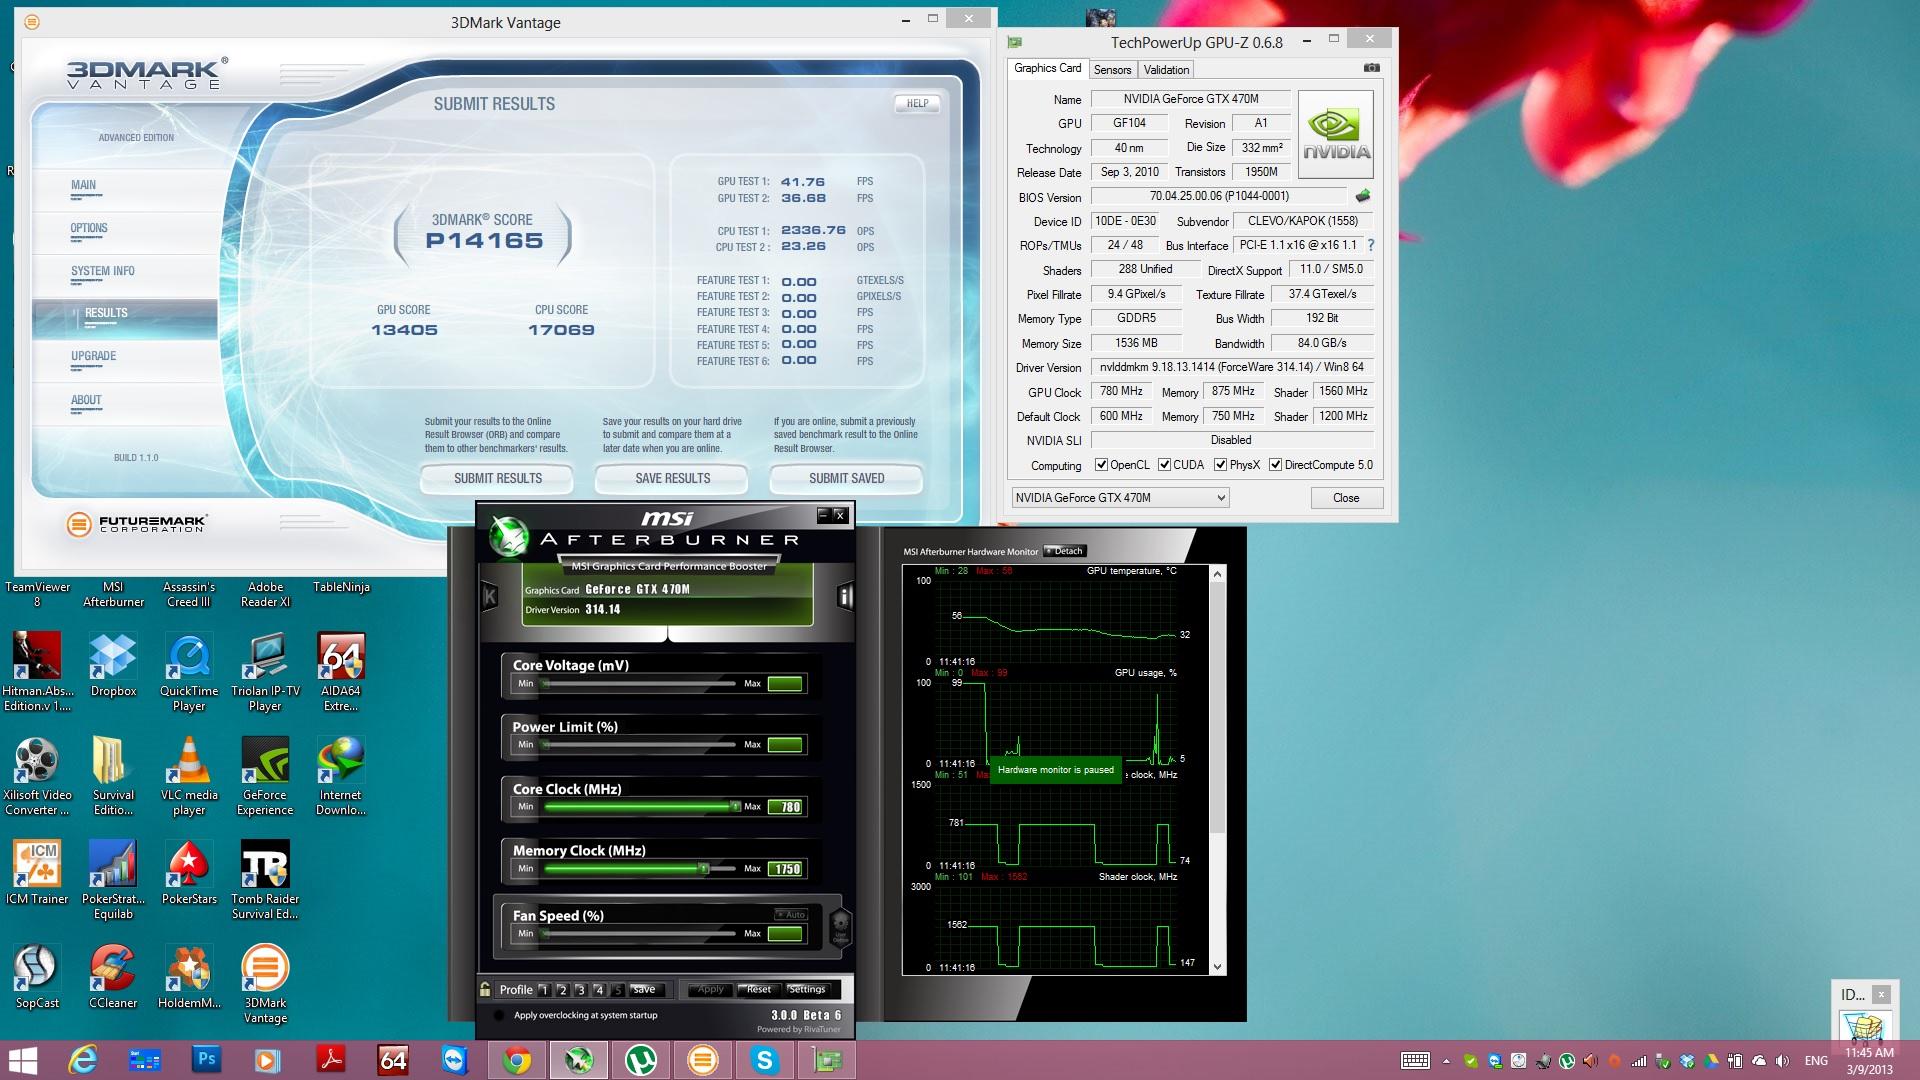Click the Windows Start button

[x=22, y=1060]
